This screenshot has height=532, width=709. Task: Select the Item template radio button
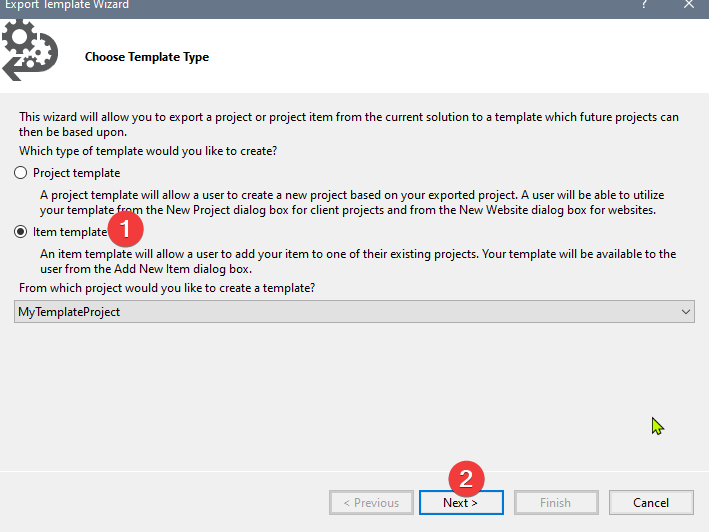20,232
